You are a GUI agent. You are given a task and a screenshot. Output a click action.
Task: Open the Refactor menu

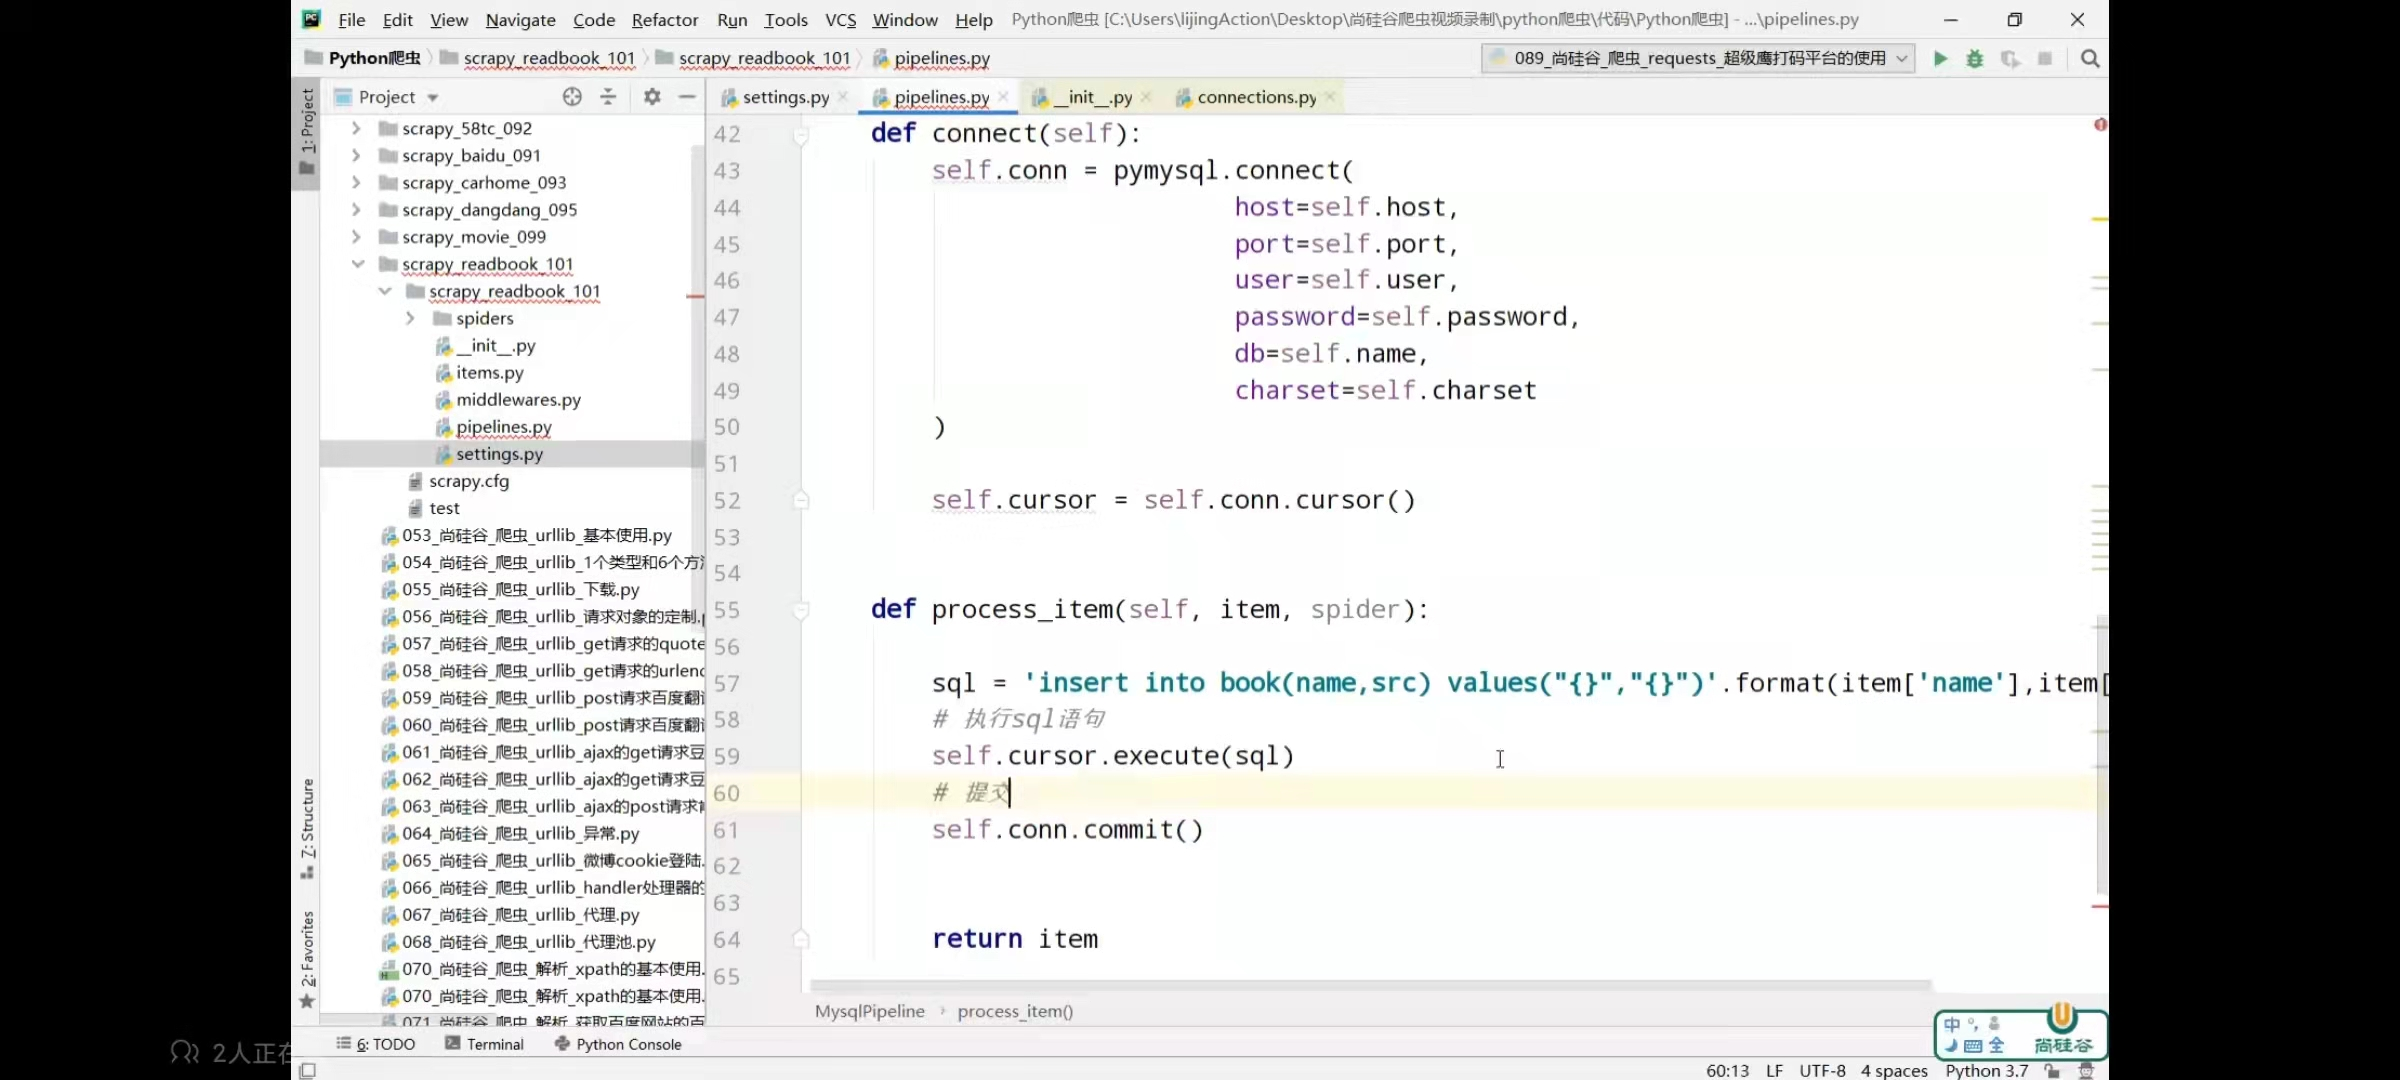[x=664, y=20]
